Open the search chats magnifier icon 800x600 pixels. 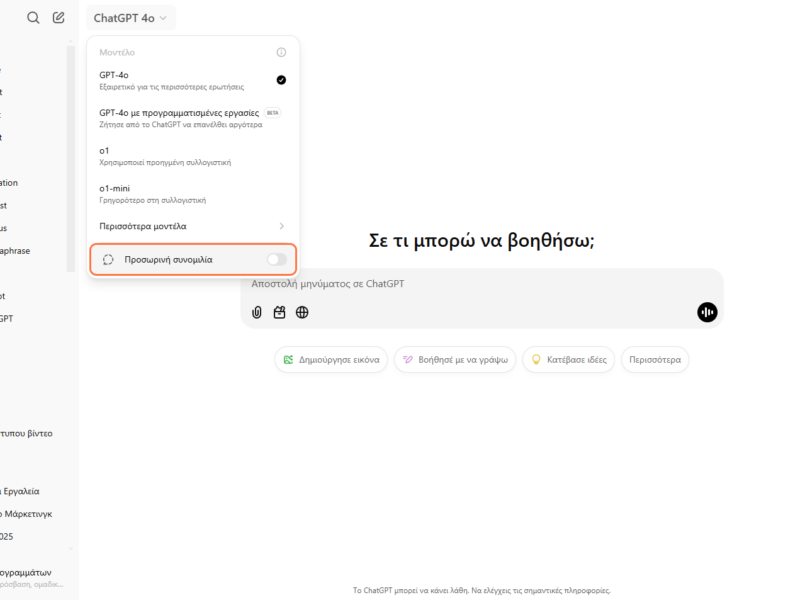(x=33, y=18)
